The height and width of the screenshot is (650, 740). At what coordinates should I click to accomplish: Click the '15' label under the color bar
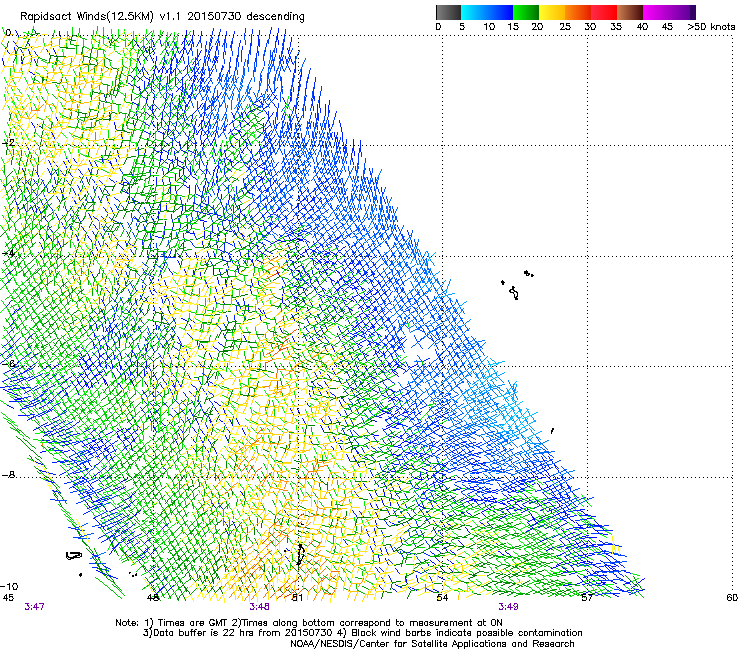tap(513, 27)
